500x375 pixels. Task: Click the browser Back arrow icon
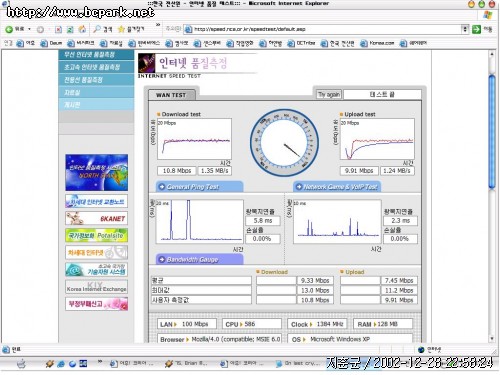tap(9, 29)
